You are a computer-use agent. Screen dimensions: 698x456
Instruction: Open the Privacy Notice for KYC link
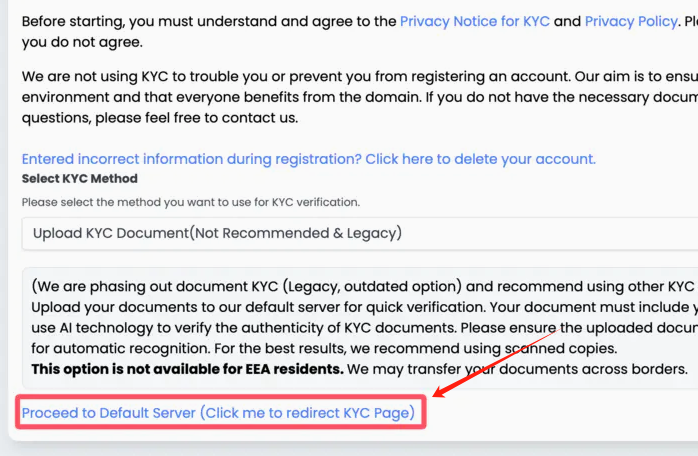point(474,21)
